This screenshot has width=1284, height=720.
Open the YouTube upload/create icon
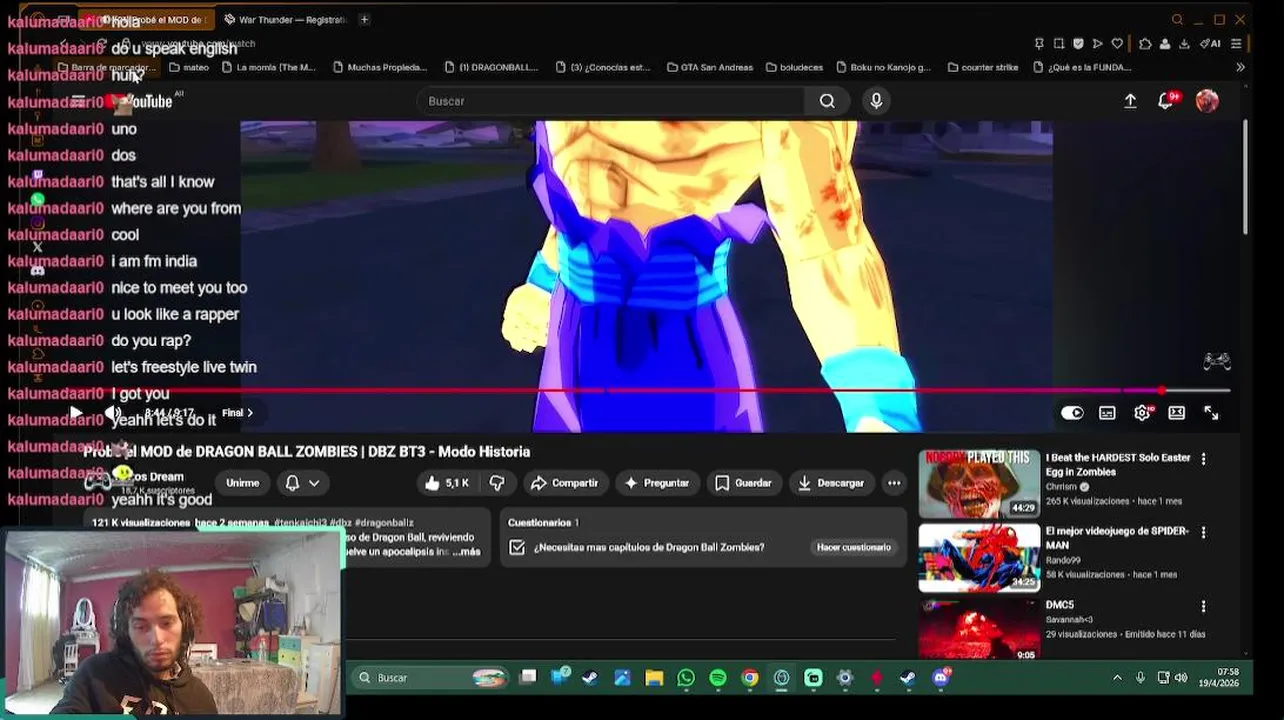pyautogui.click(x=1130, y=101)
